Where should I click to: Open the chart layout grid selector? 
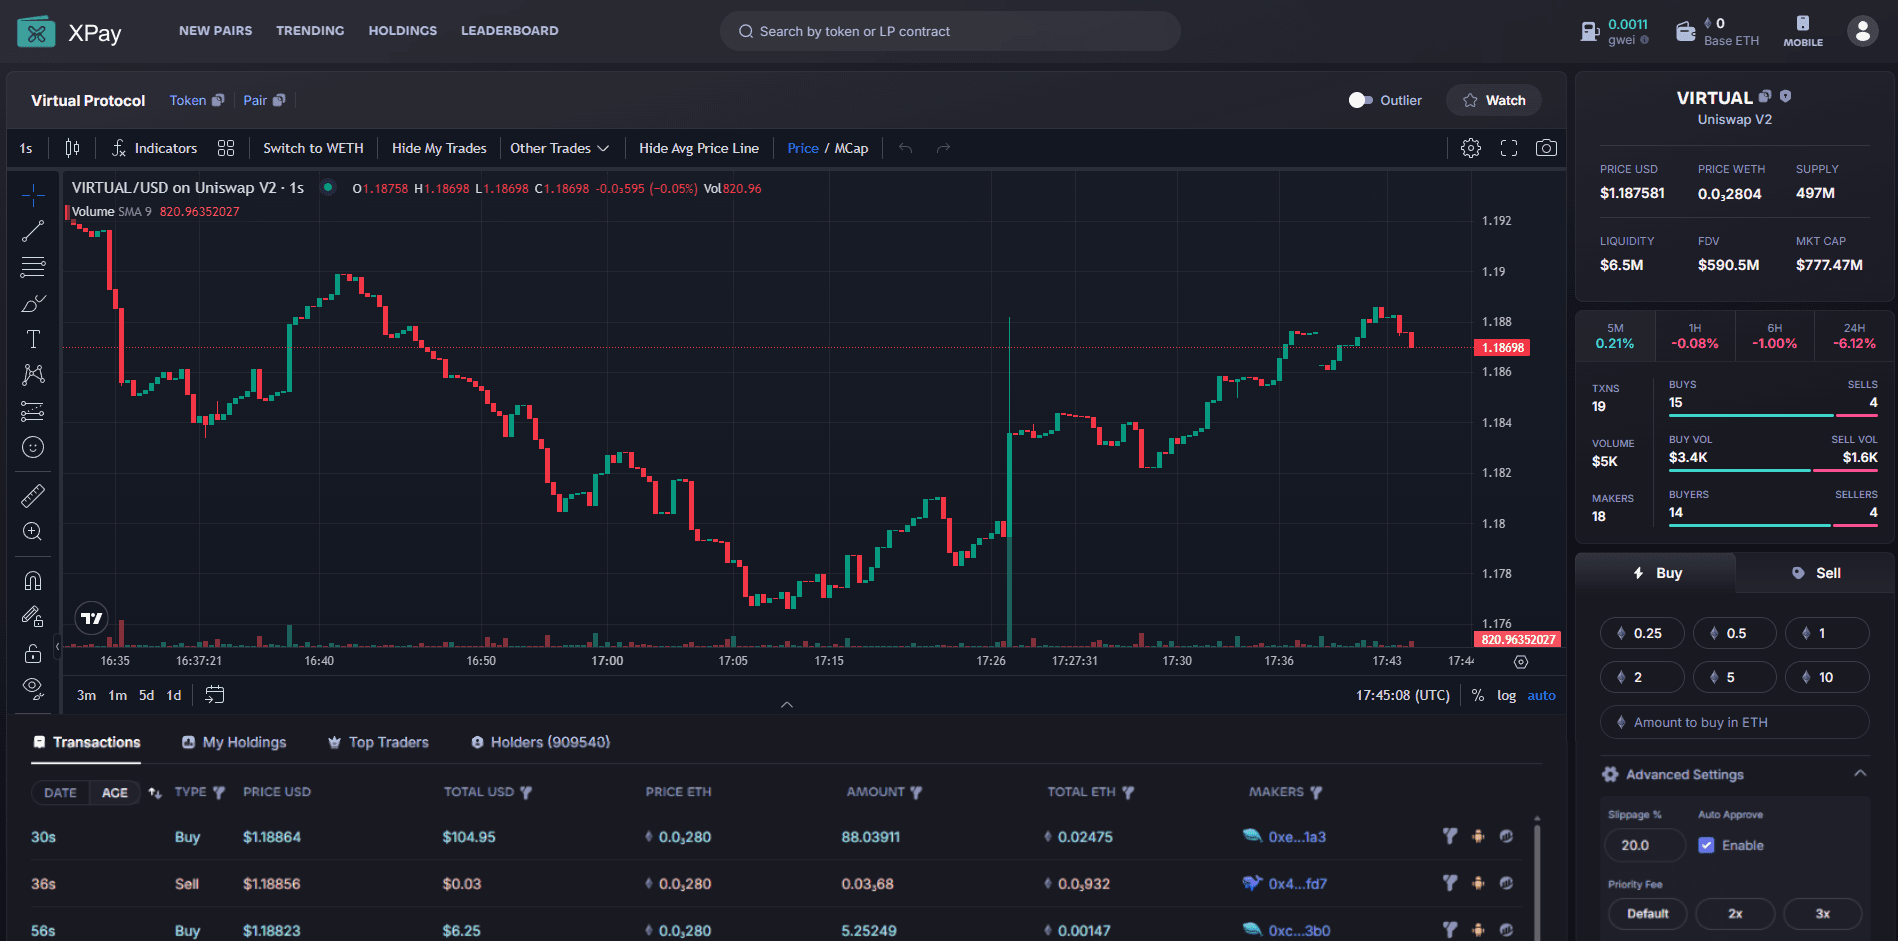[x=226, y=148]
